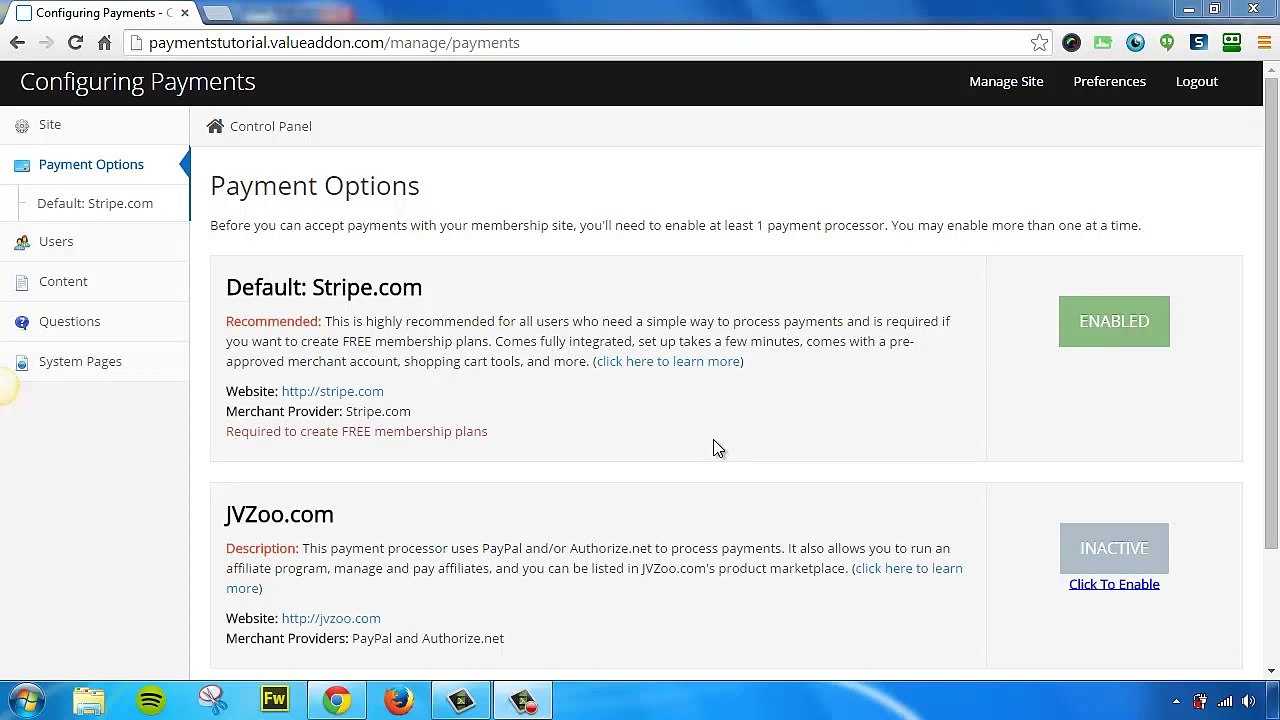Open the green robot extension icon
The height and width of the screenshot is (720, 1280).
click(1231, 43)
